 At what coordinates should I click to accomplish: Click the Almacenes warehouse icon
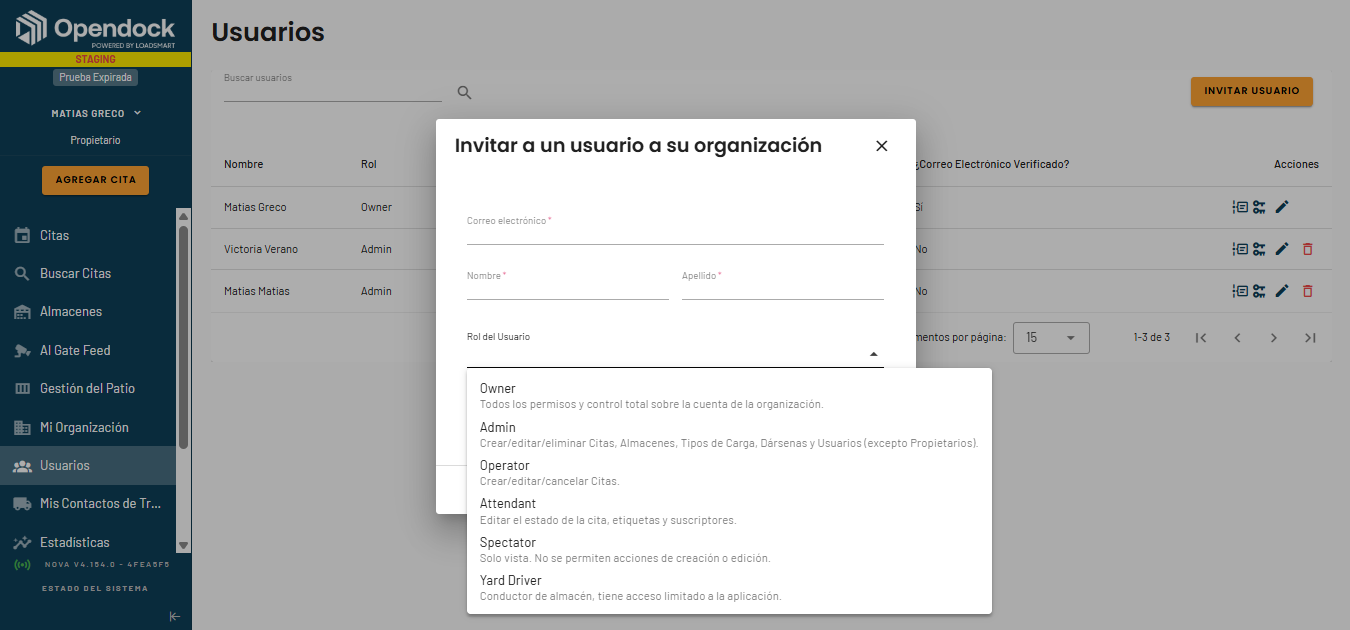click(x=22, y=312)
